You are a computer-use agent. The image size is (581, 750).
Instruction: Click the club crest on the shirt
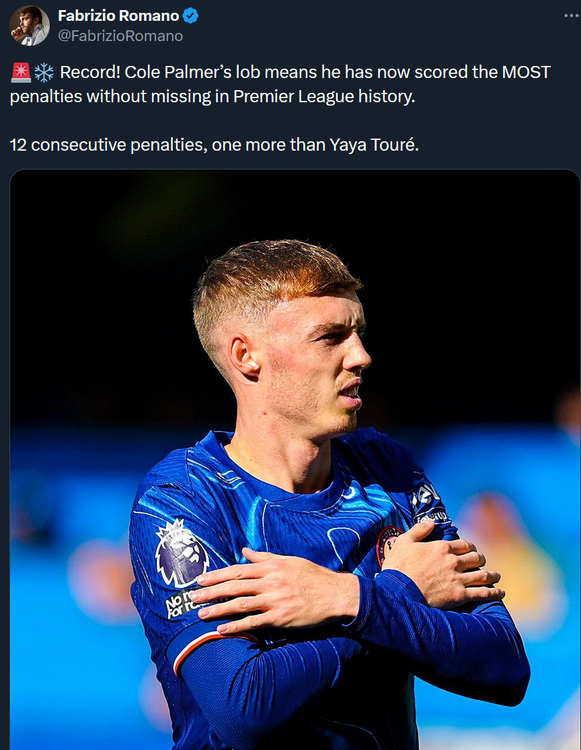click(388, 544)
